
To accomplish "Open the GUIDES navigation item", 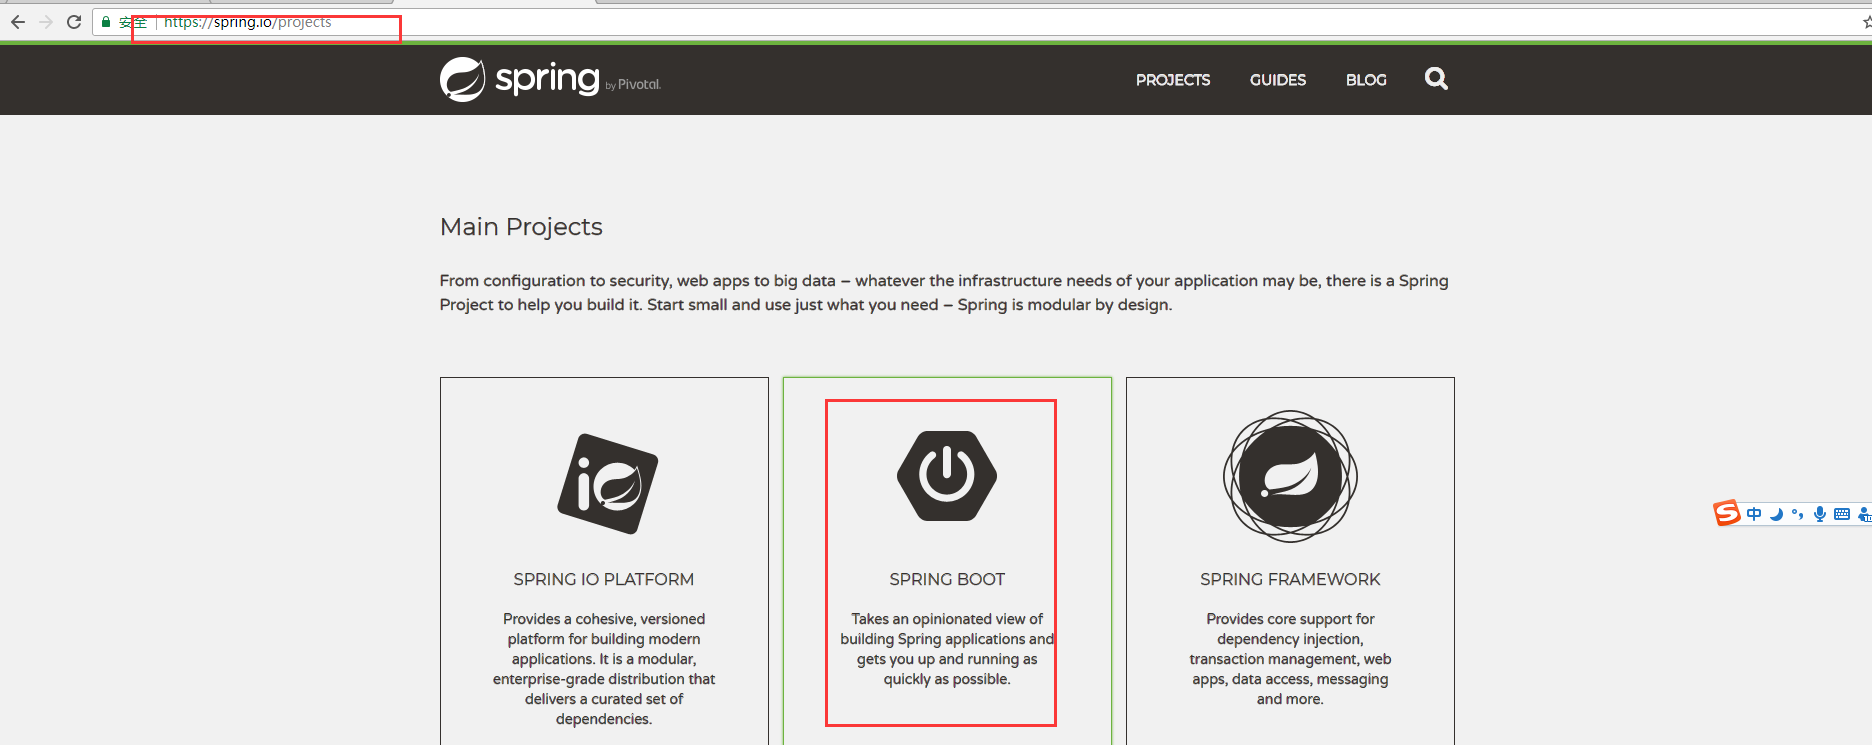I will click(x=1278, y=80).
